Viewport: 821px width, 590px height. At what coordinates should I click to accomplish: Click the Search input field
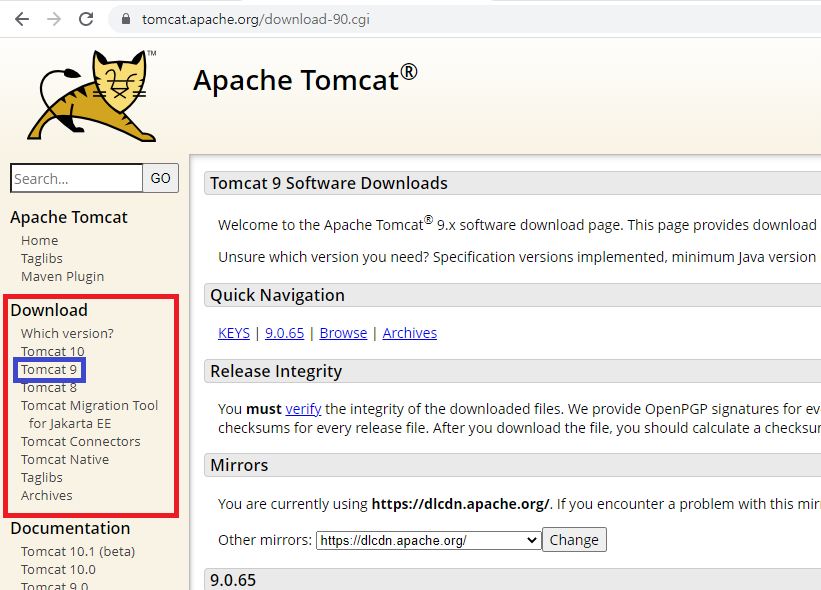(x=76, y=179)
